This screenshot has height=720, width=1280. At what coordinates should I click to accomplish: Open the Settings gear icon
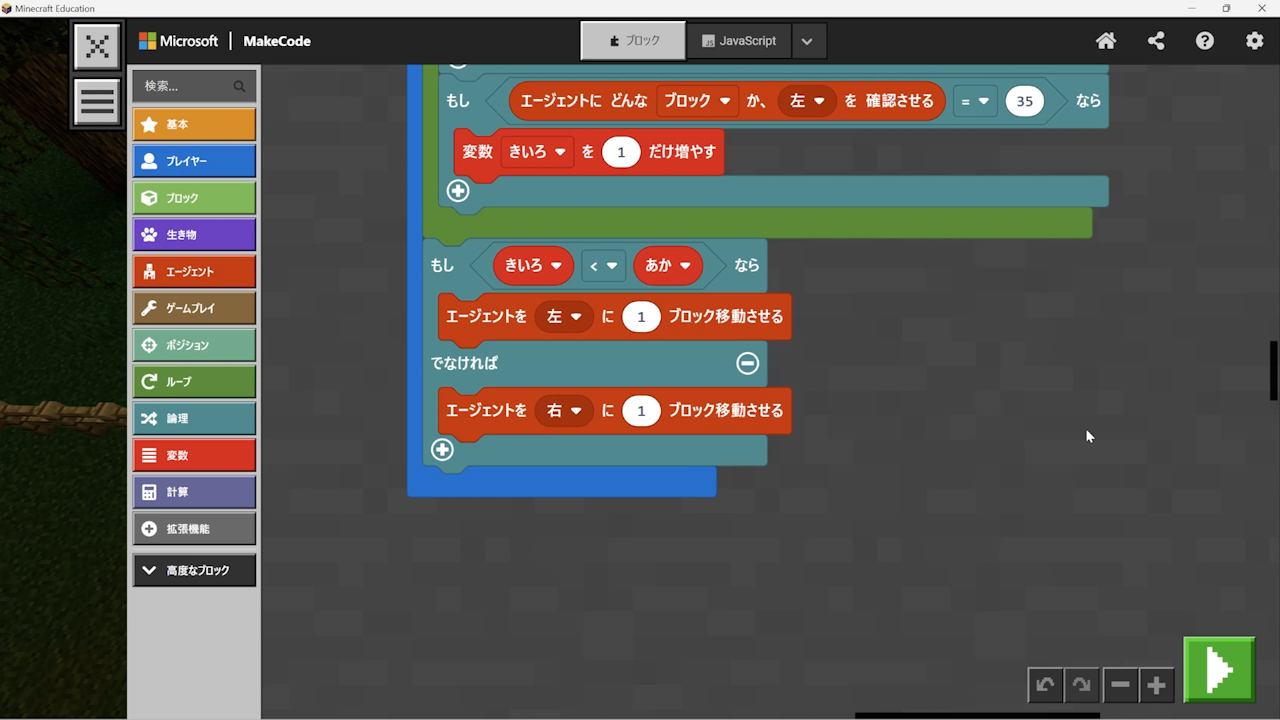[1254, 41]
